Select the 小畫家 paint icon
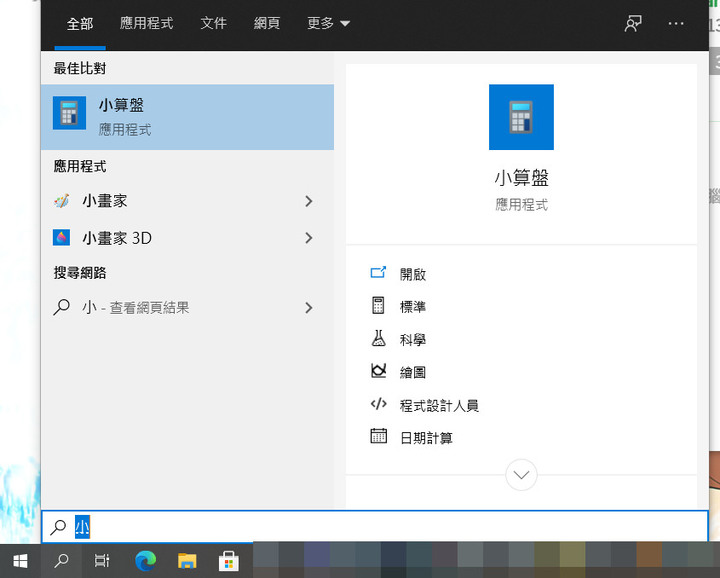720x578 pixels. [x=62, y=201]
